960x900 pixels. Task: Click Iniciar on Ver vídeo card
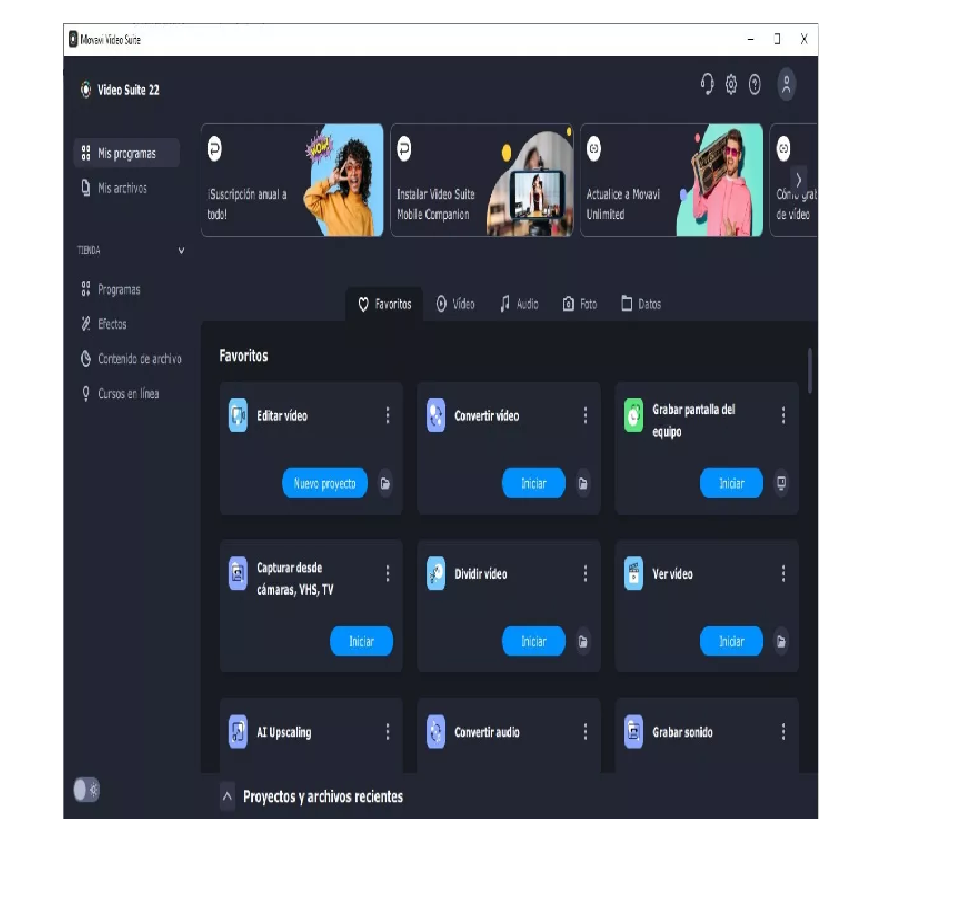(731, 641)
